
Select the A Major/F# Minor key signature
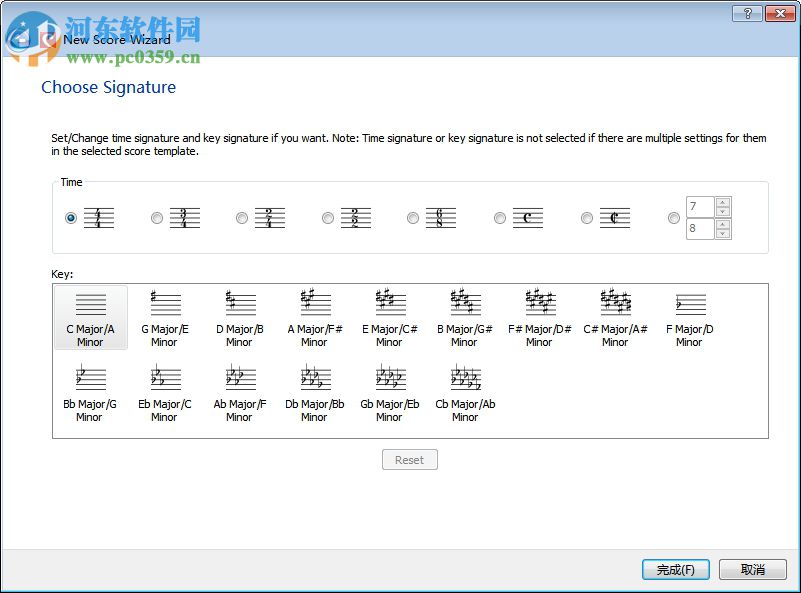tap(314, 315)
